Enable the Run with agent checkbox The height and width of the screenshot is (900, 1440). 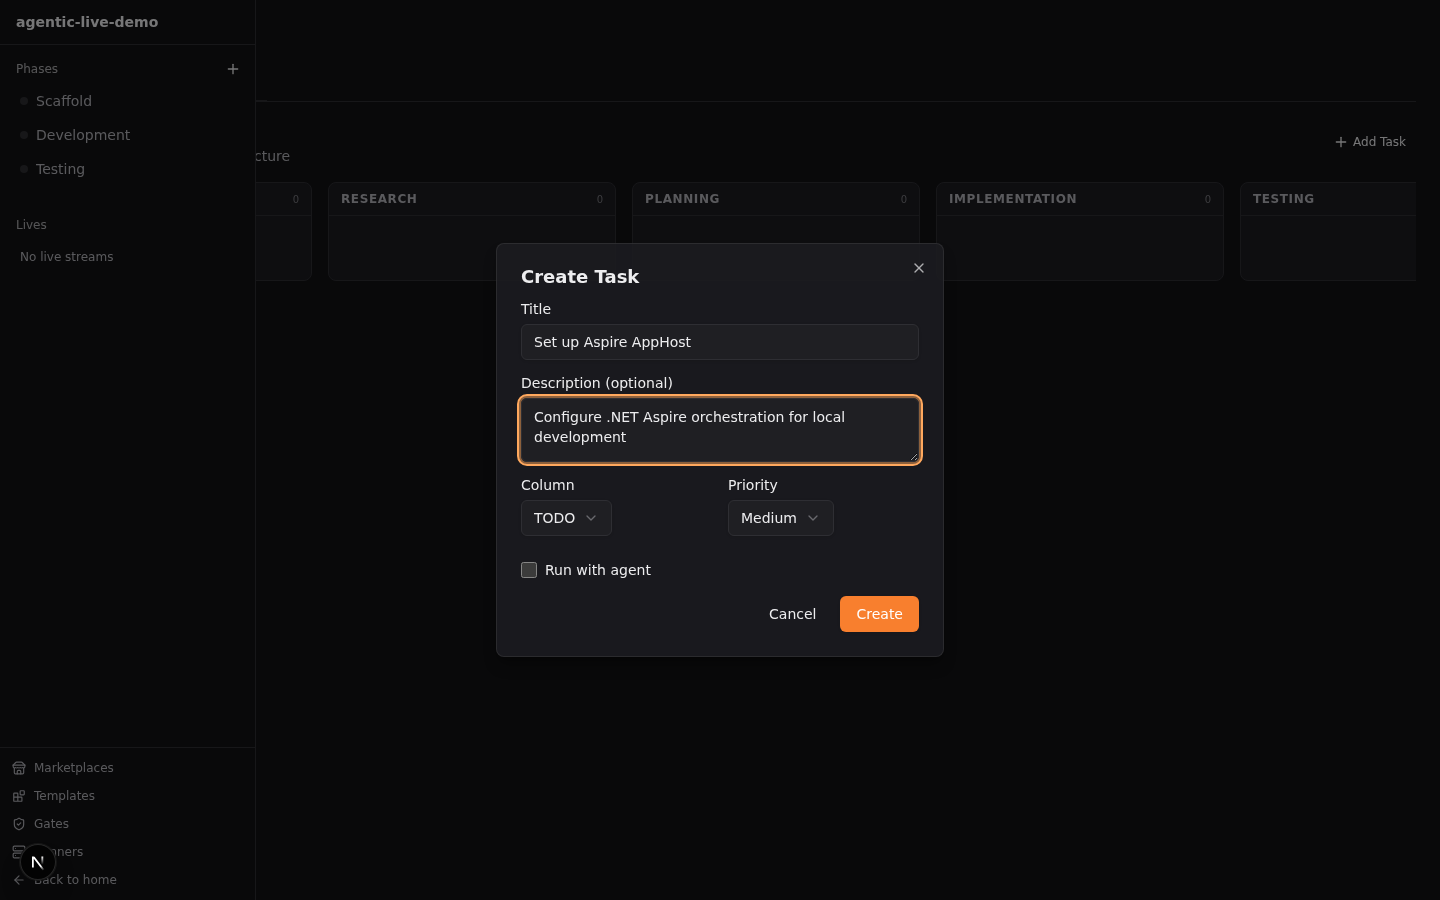[x=529, y=570]
